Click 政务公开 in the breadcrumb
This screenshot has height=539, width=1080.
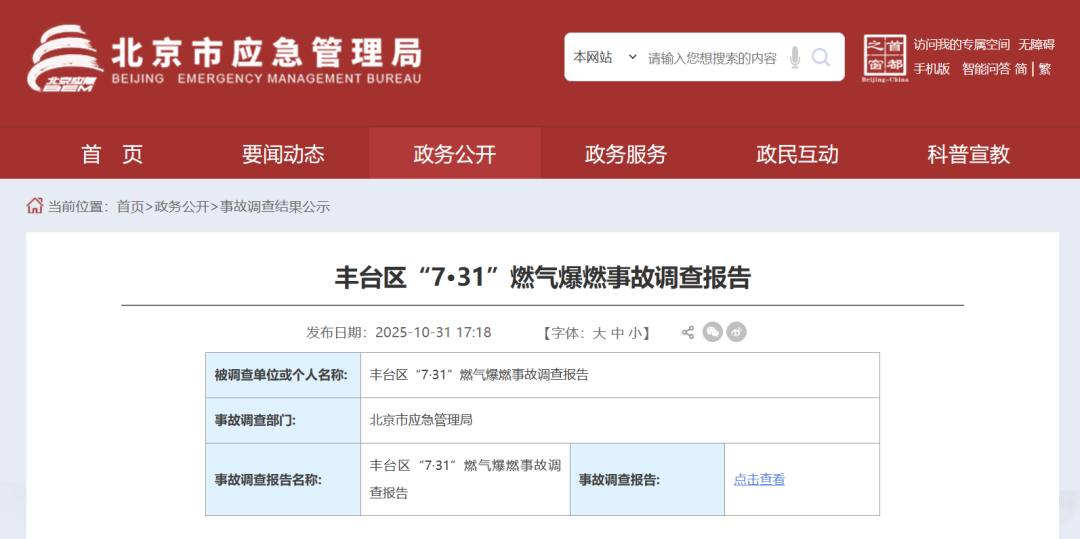[182, 207]
